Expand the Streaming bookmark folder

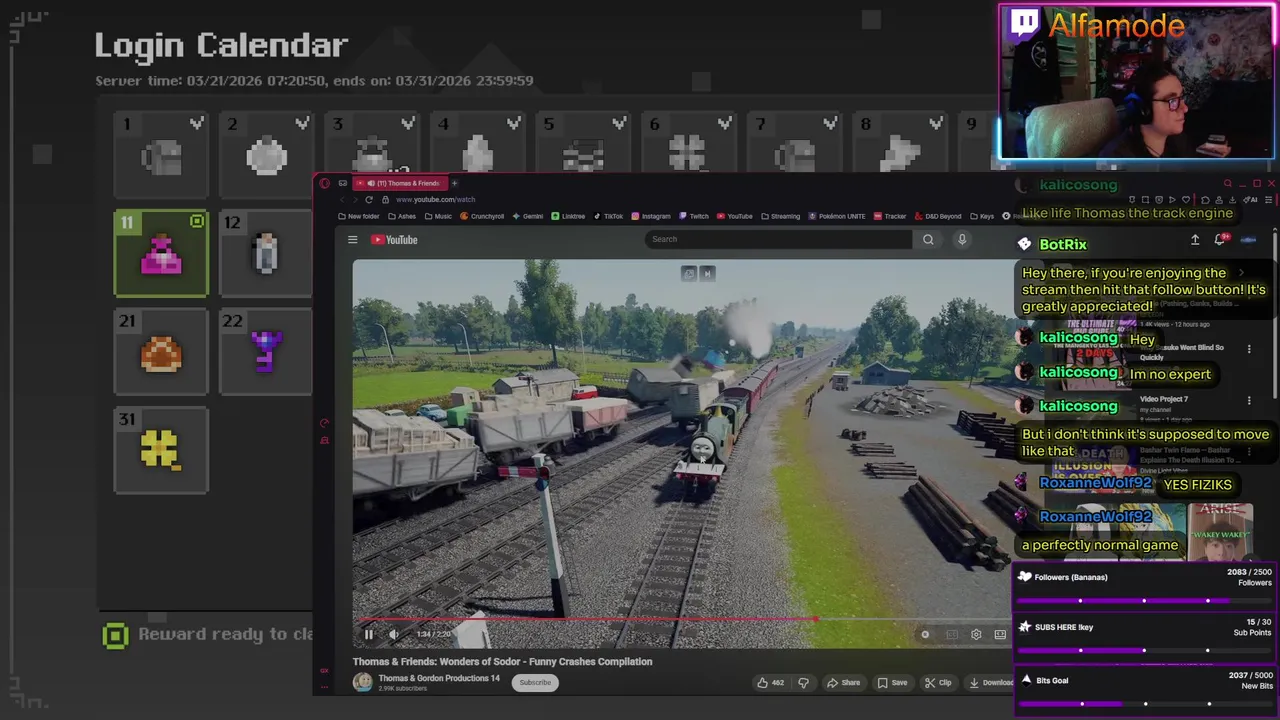[x=780, y=216]
